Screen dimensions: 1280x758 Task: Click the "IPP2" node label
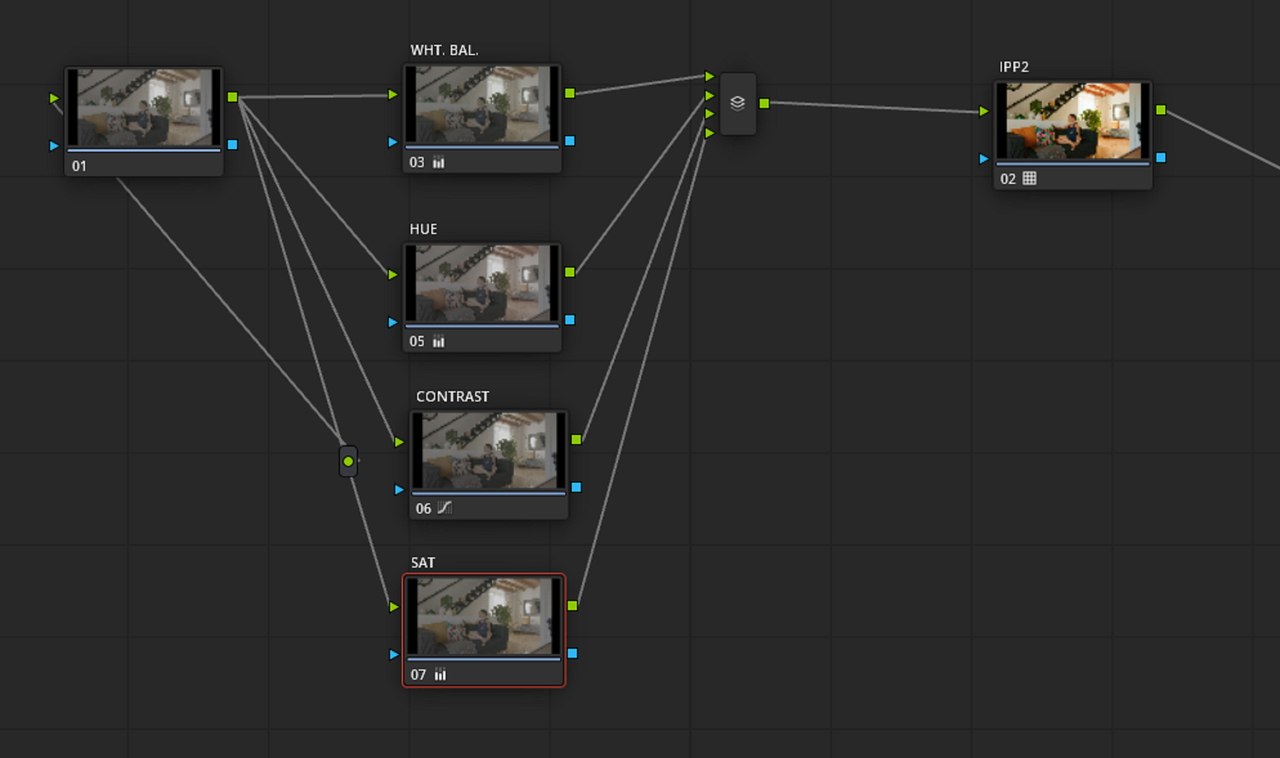point(1014,67)
